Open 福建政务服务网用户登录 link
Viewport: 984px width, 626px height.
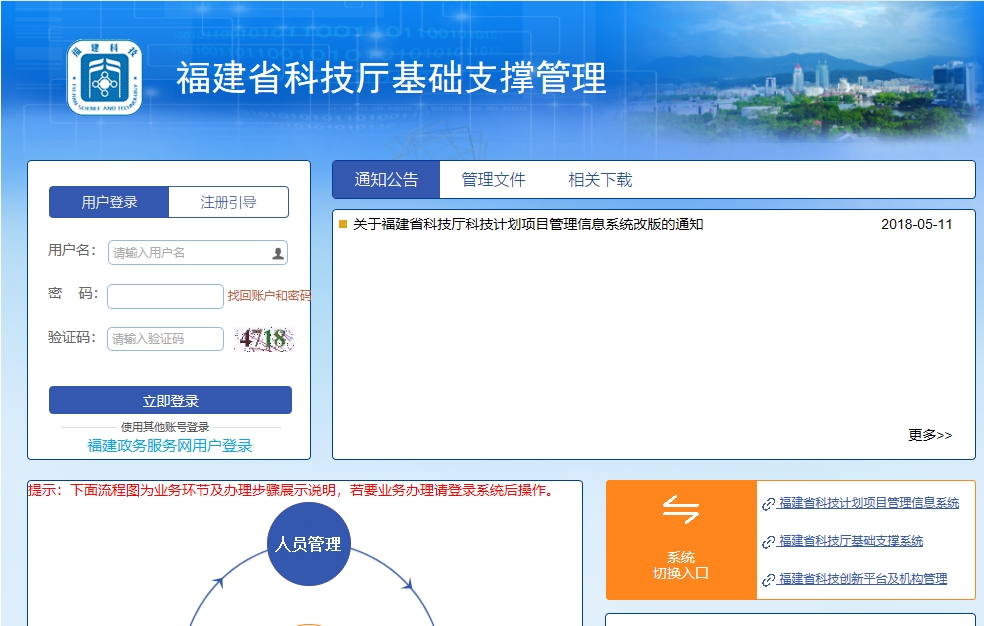coord(170,446)
